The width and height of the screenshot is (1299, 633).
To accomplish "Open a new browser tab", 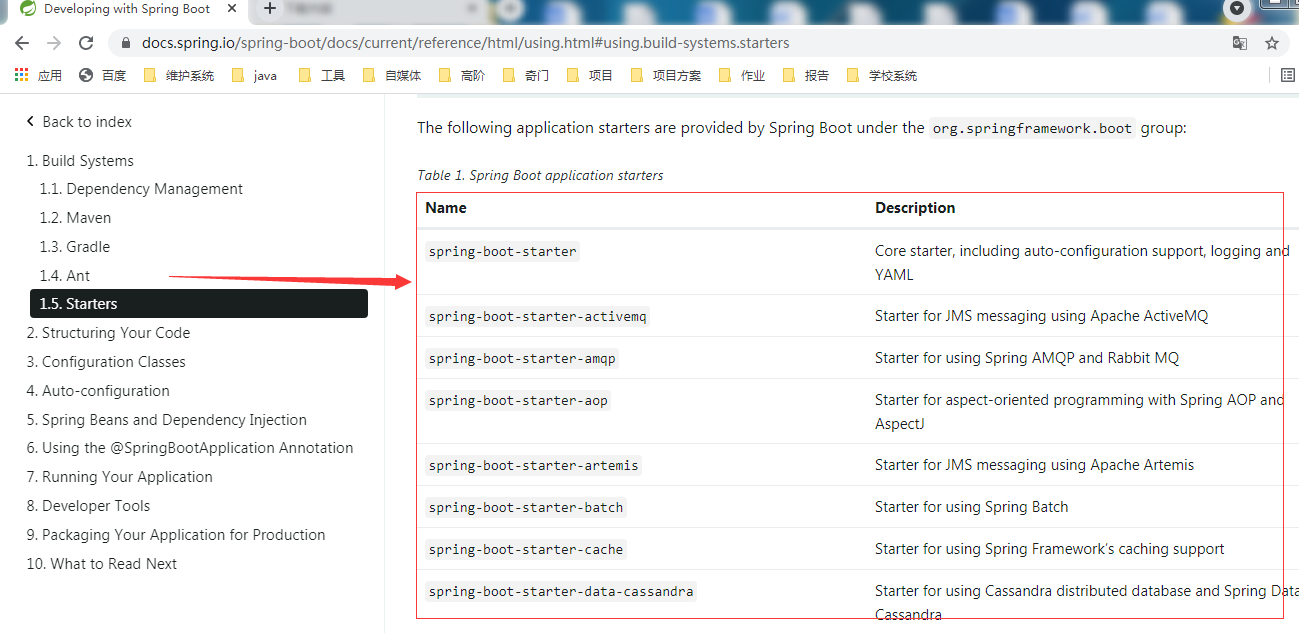I will click(x=269, y=9).
